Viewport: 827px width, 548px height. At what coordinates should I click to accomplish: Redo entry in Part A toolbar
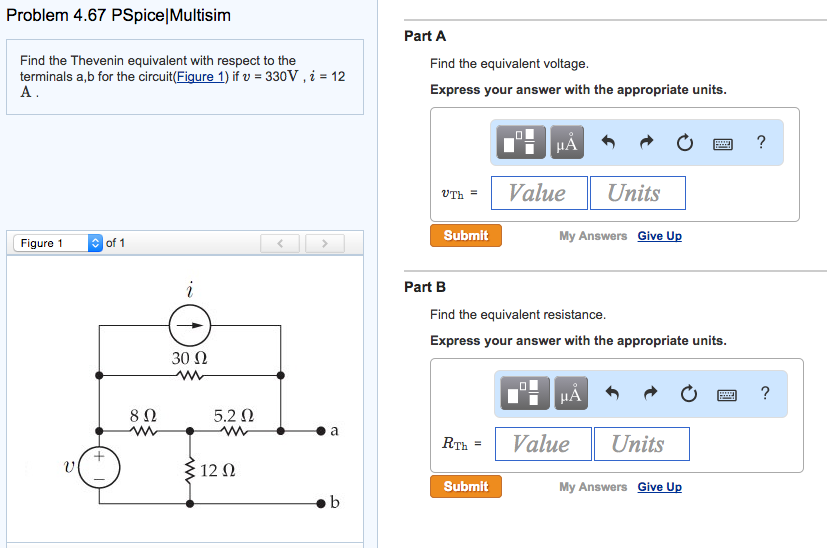(646, 142)
